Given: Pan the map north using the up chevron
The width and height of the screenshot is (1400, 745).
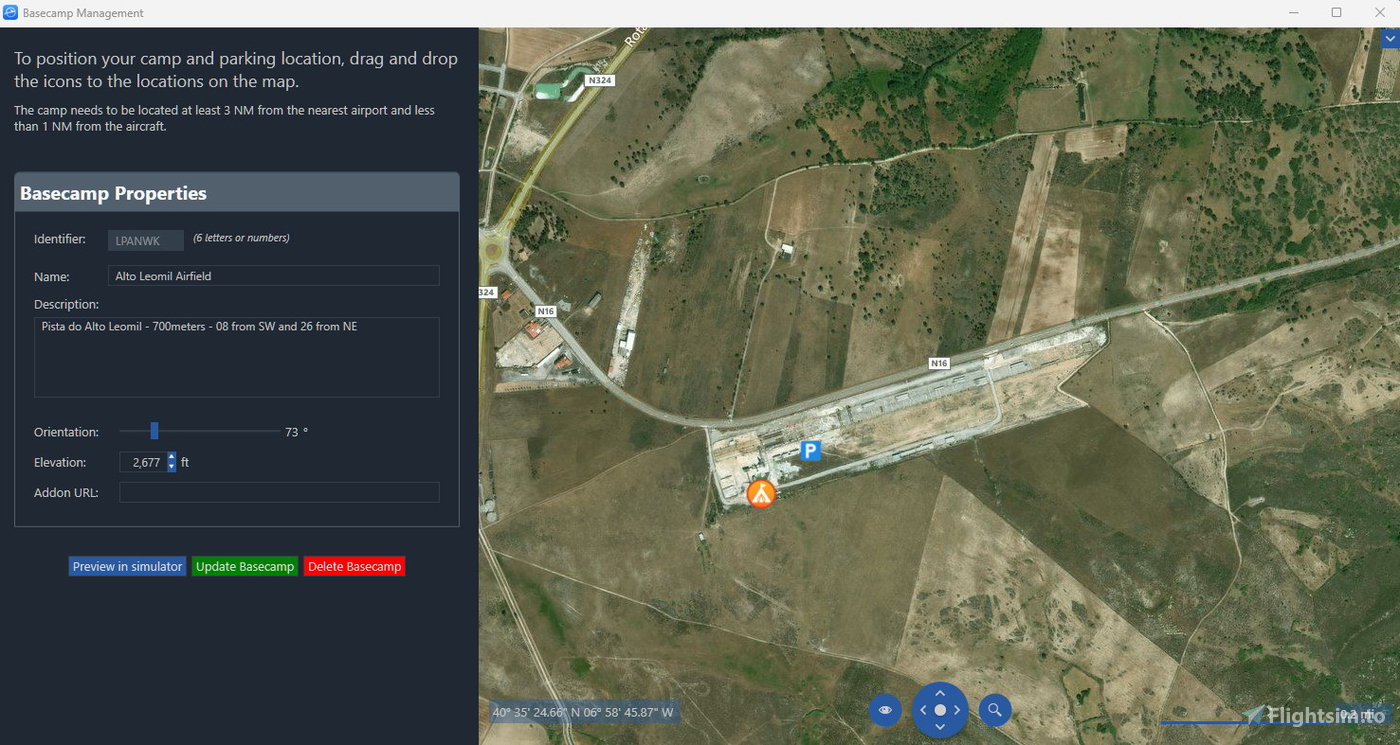Looking at the screenshot, I should click(x=940, y=691).
